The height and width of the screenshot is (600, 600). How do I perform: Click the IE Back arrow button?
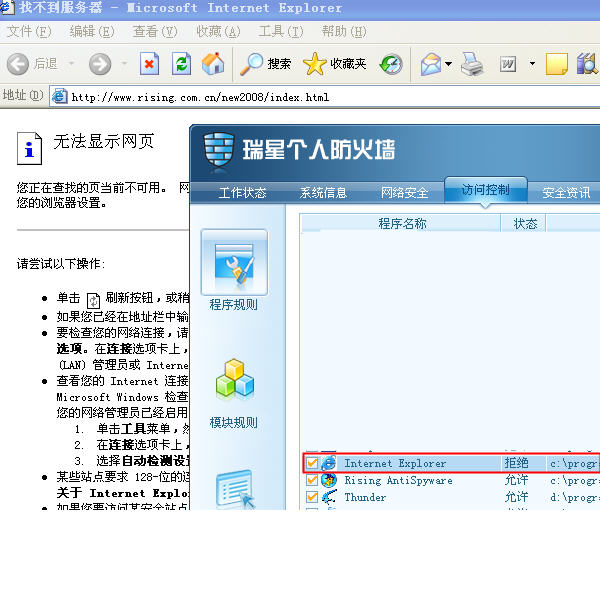(x=18, y=64)
